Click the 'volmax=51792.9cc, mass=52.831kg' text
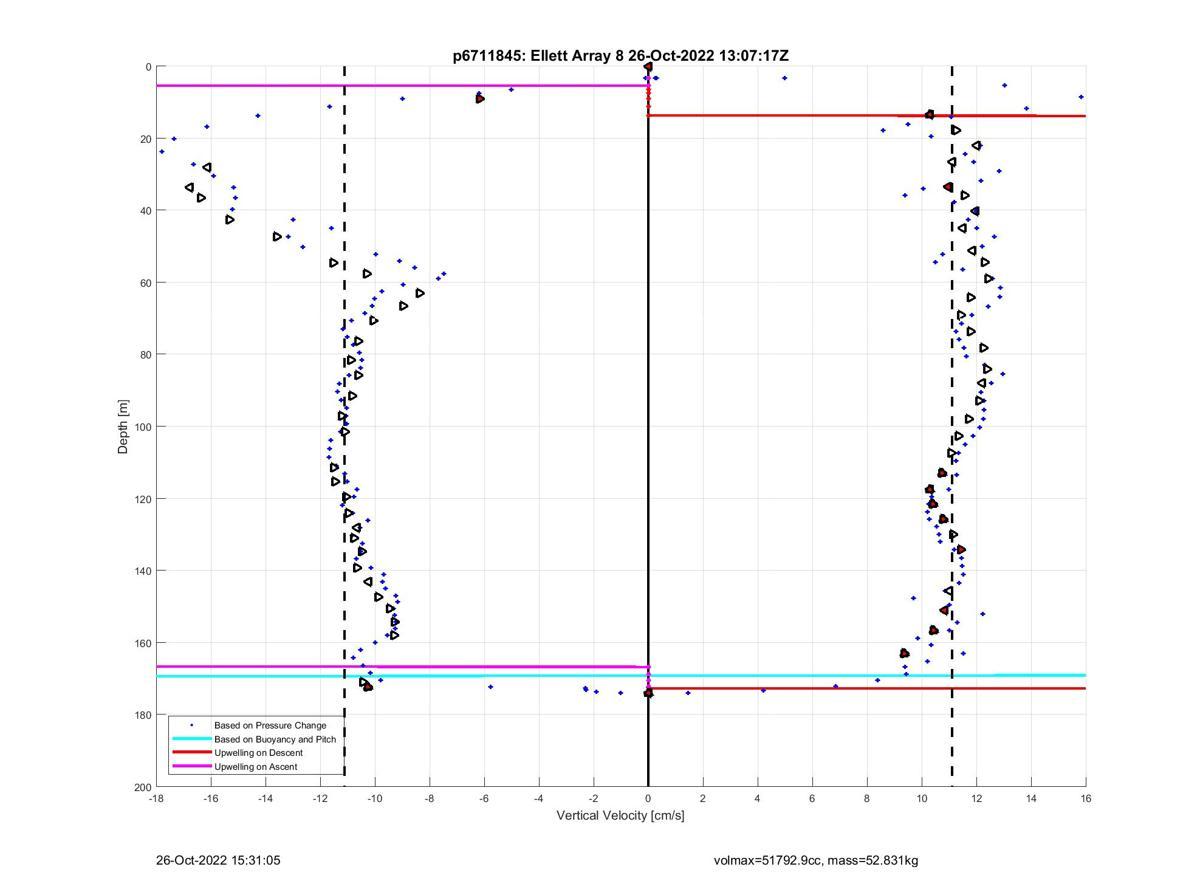Viewport: 1200px width, 885px height. (x=816, y=860)
